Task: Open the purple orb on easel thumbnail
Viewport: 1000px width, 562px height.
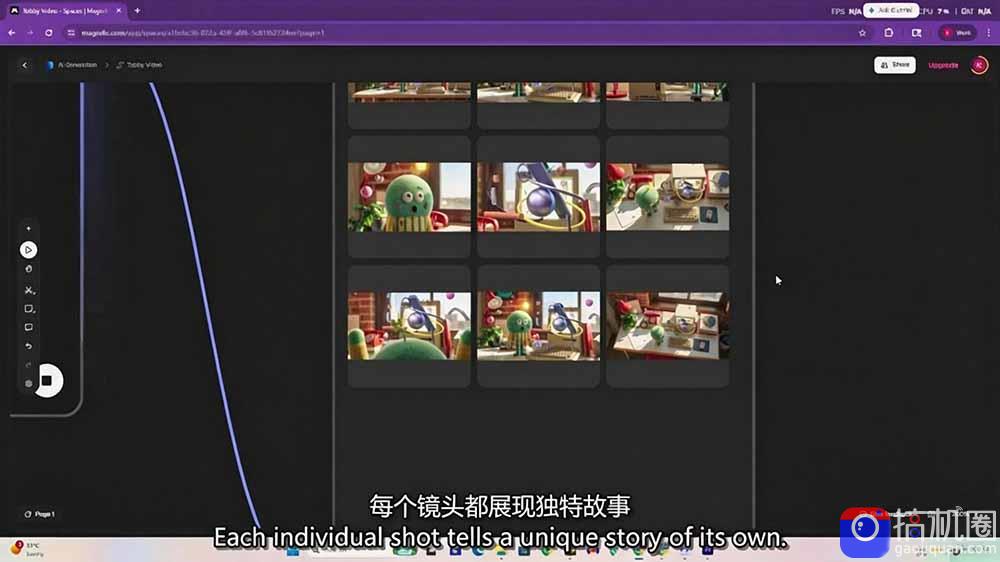Action: (538, 197)
